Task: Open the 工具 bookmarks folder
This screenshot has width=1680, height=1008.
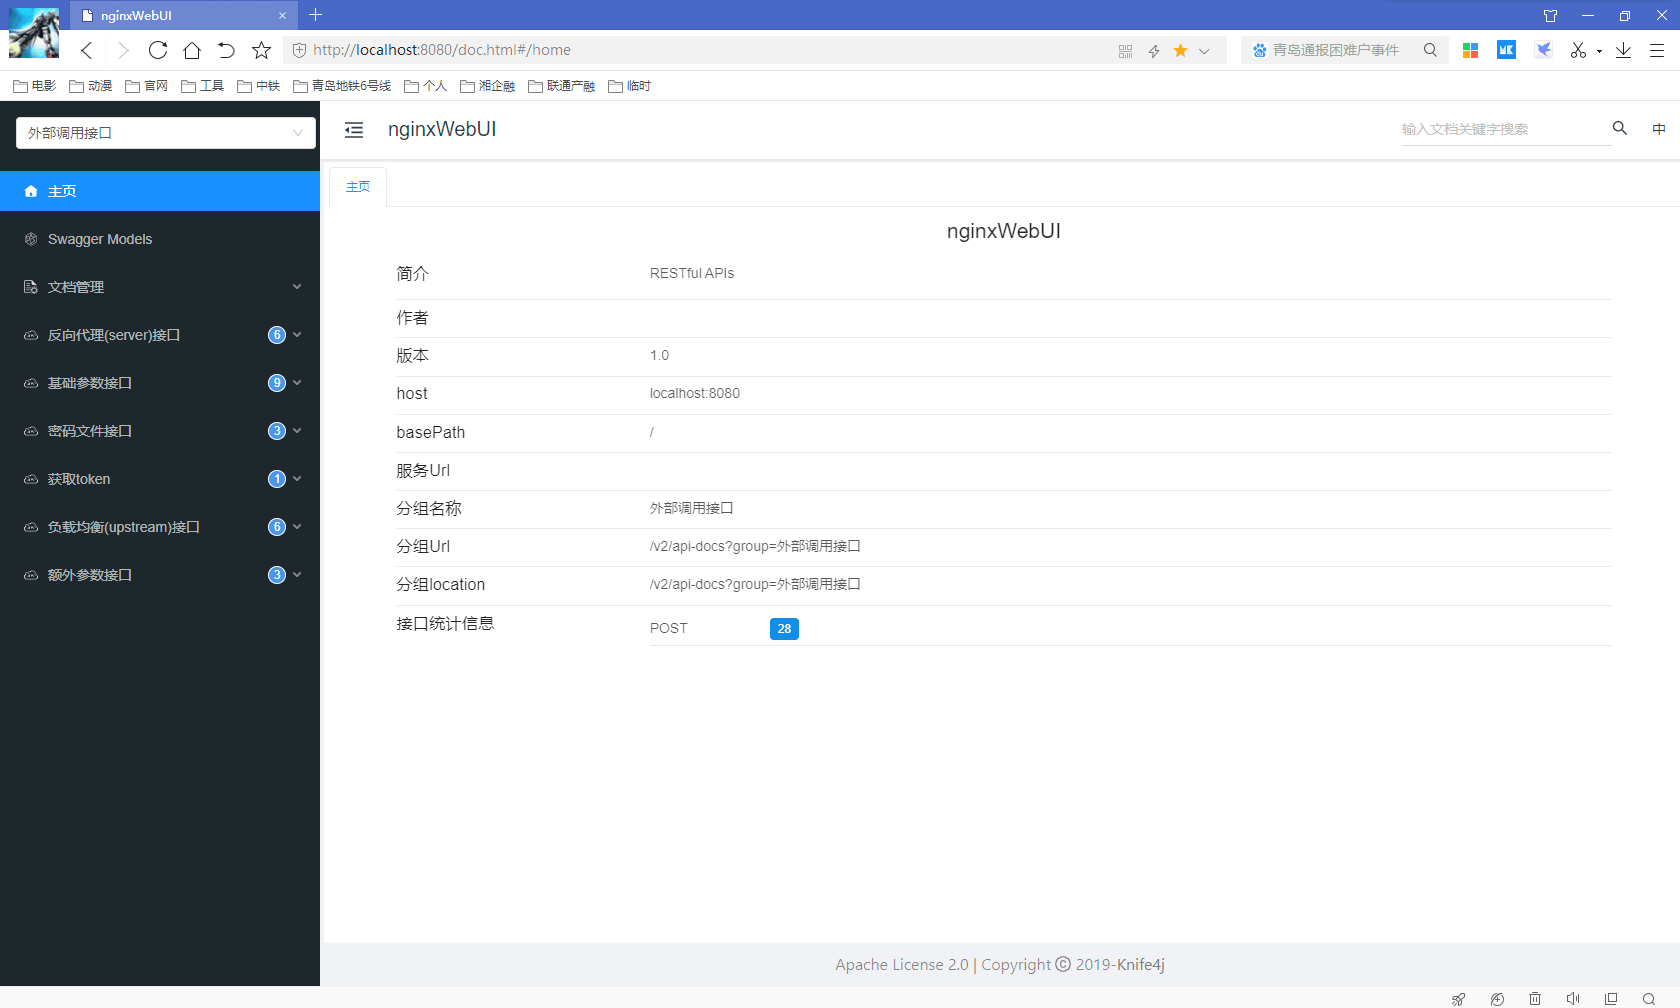Action: pos(203,86)
